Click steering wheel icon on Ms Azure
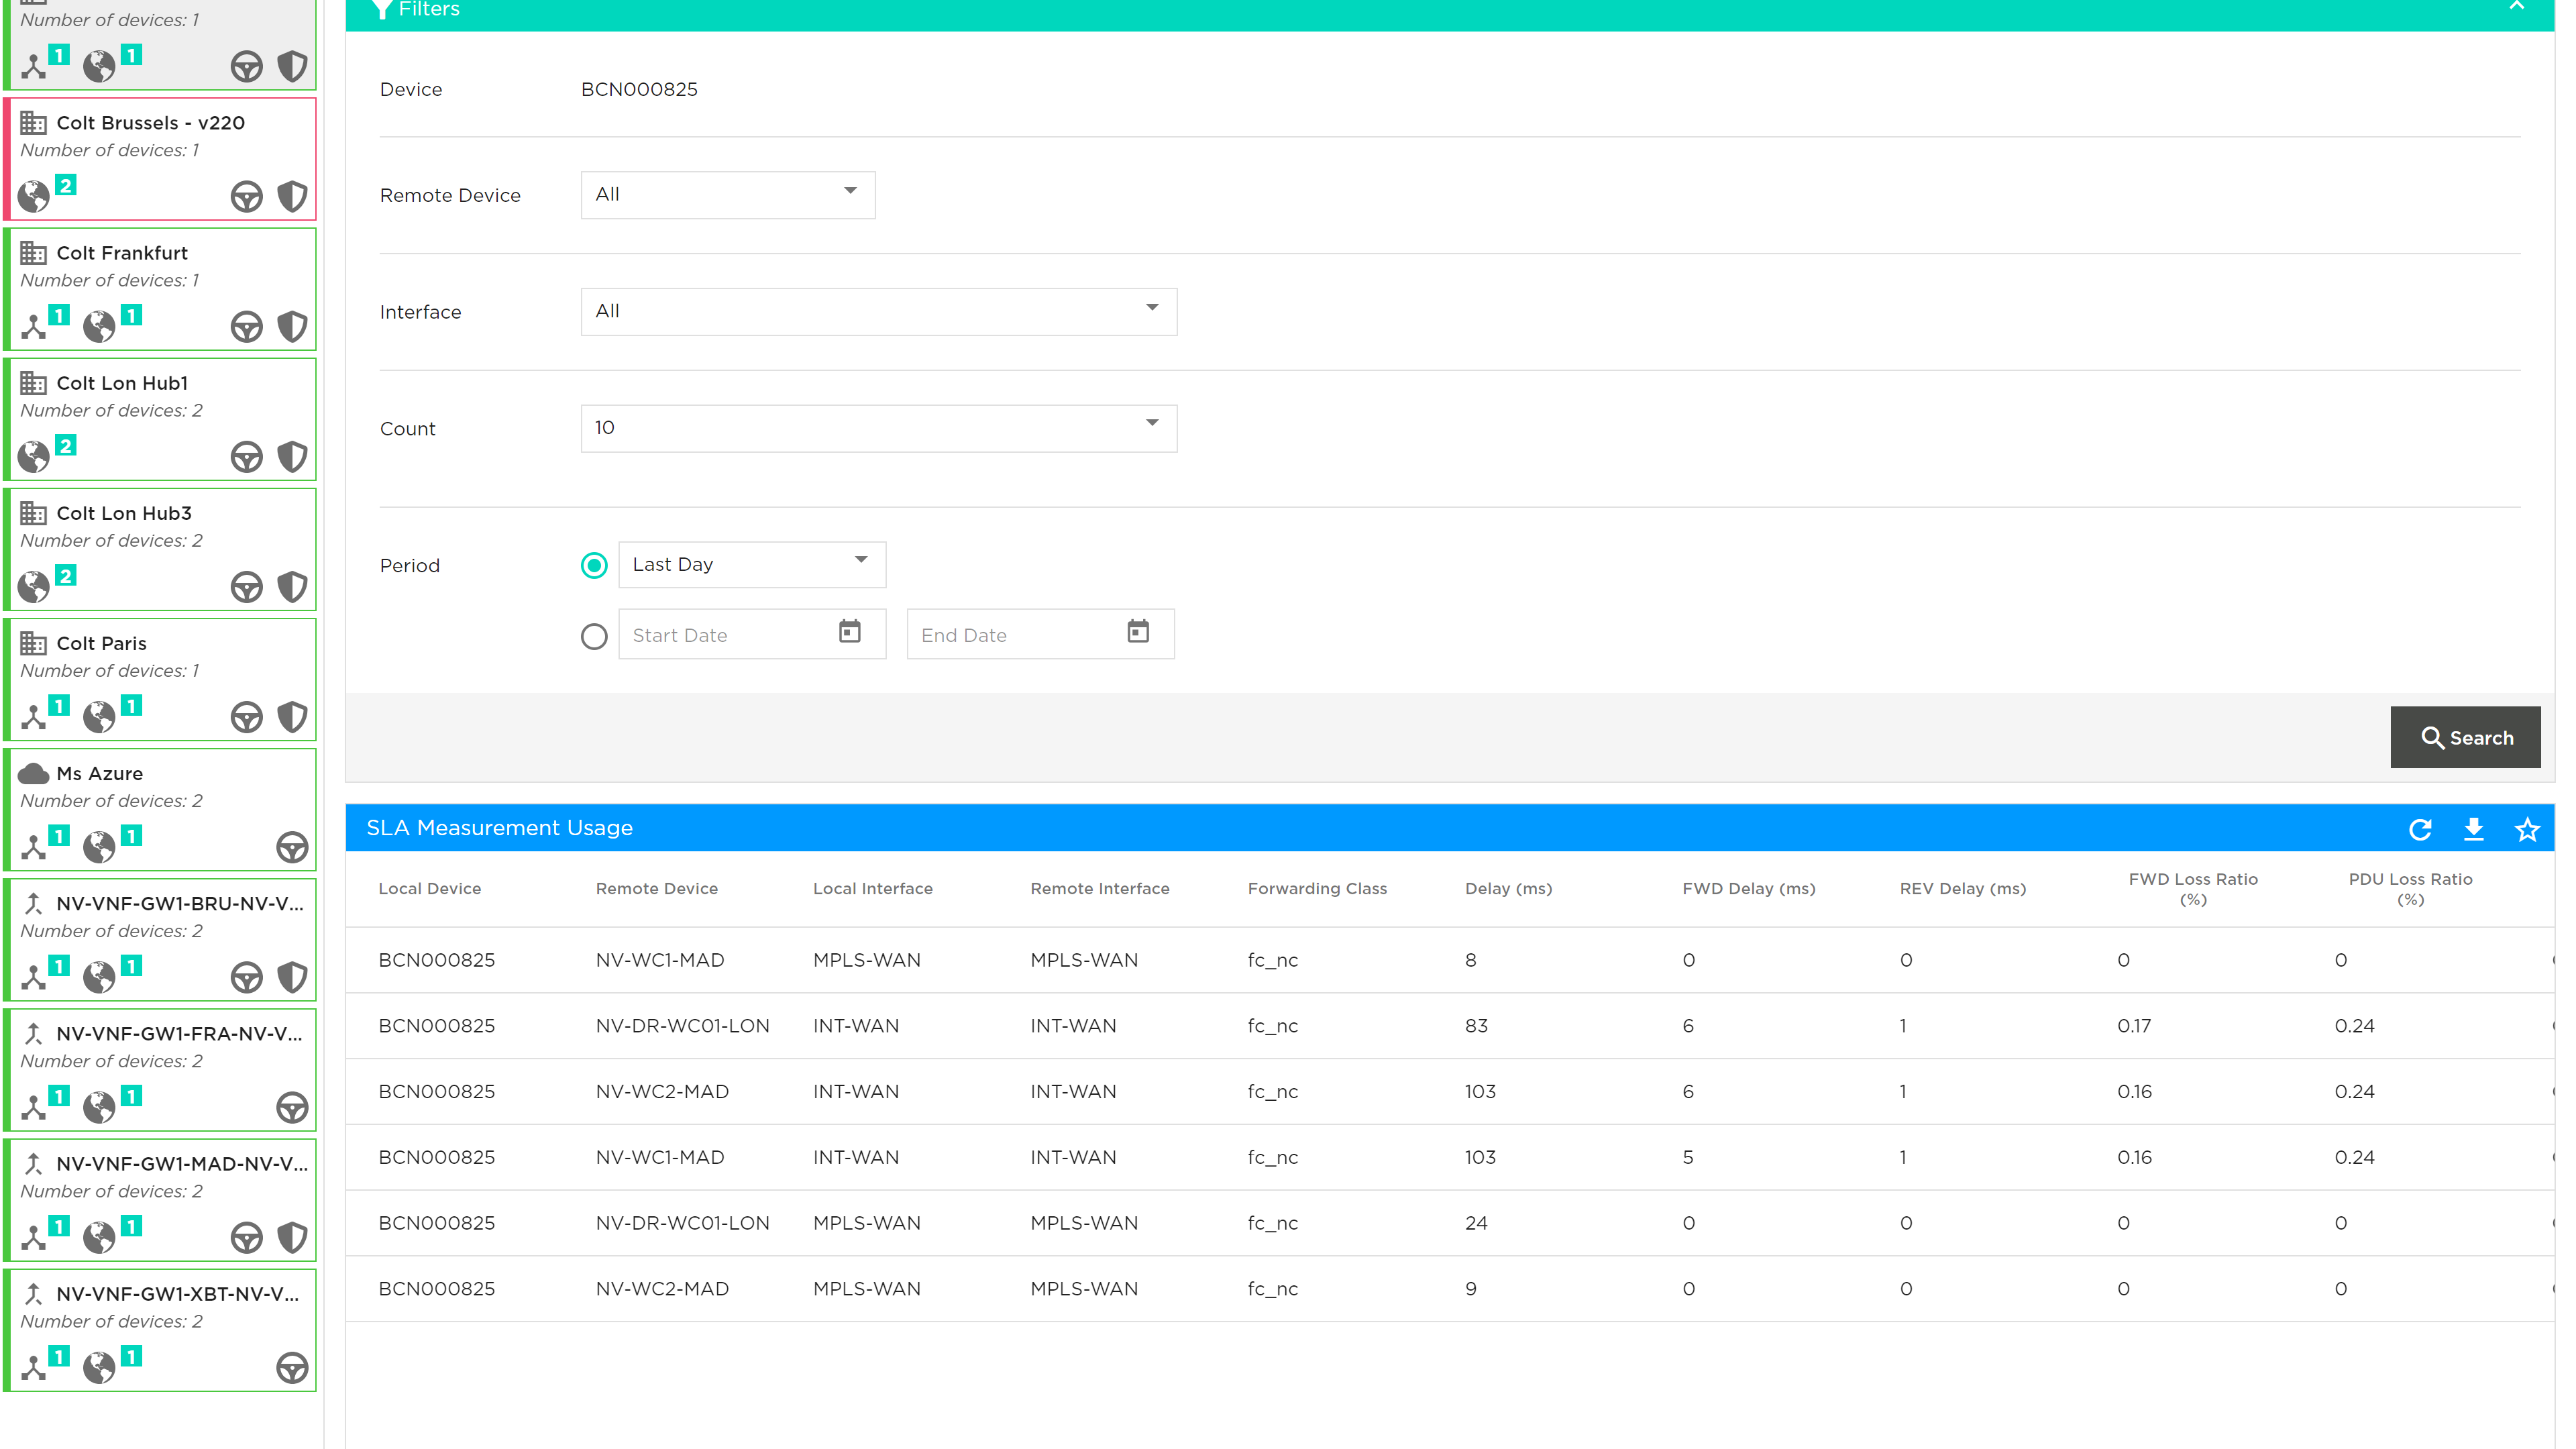This screenshot has height=1449, width=2576. coord(292,847)
